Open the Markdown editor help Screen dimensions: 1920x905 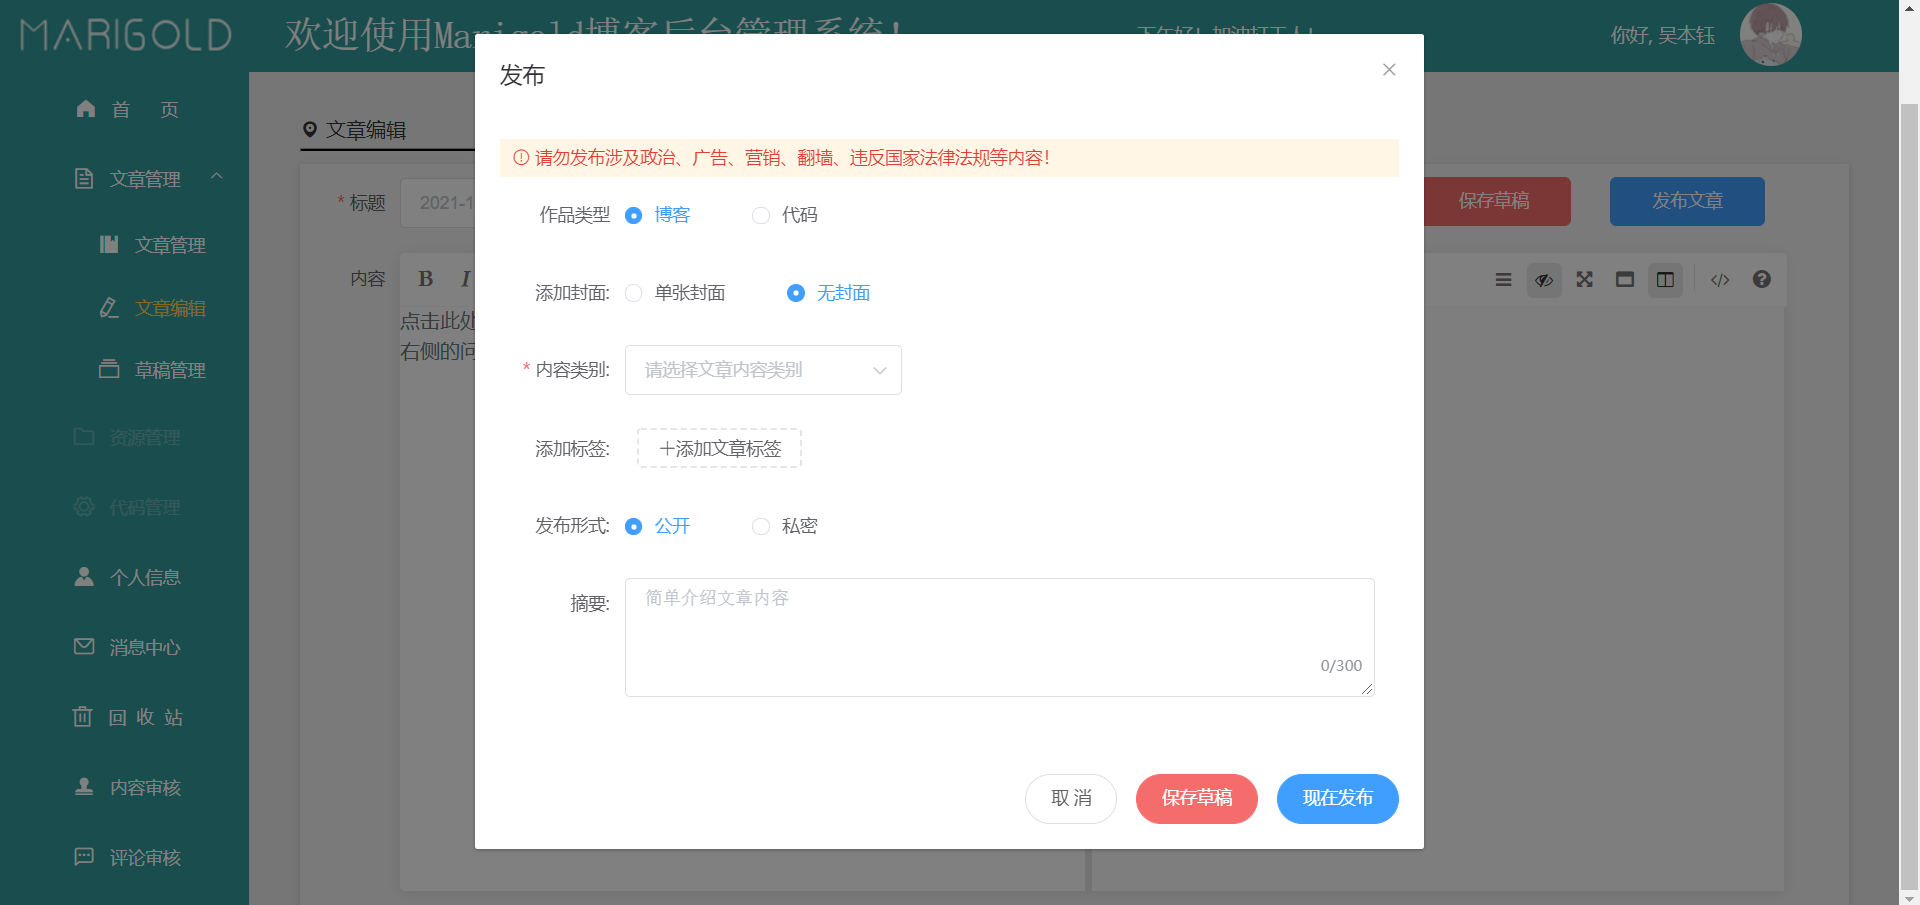[1761, 280]
